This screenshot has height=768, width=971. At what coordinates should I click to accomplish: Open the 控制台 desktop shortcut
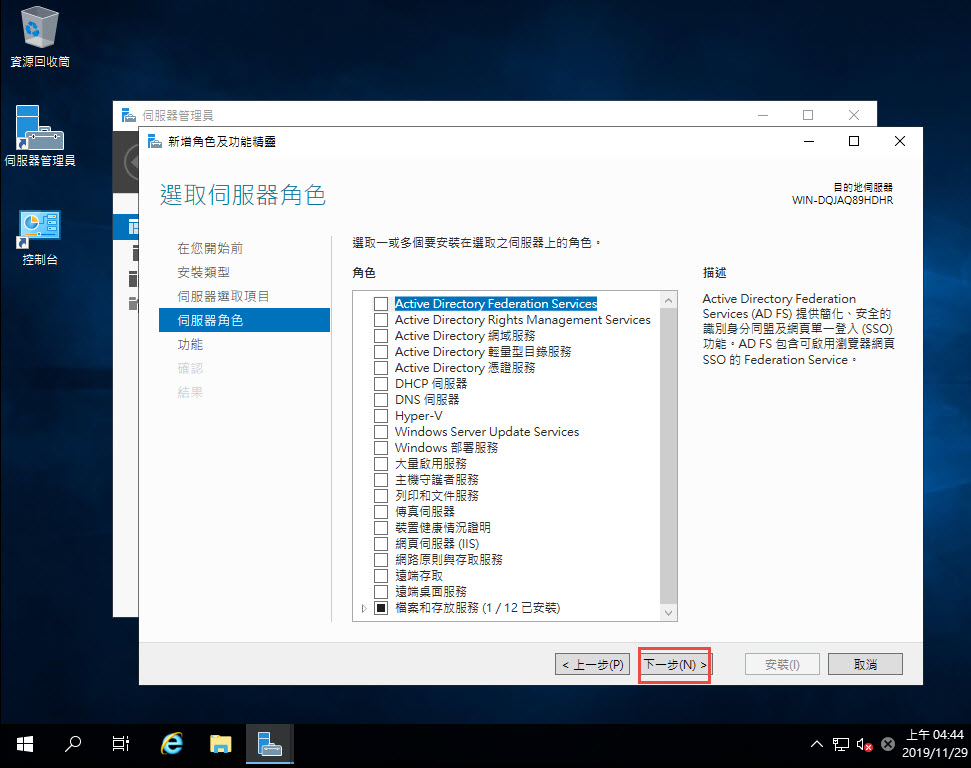40,238
